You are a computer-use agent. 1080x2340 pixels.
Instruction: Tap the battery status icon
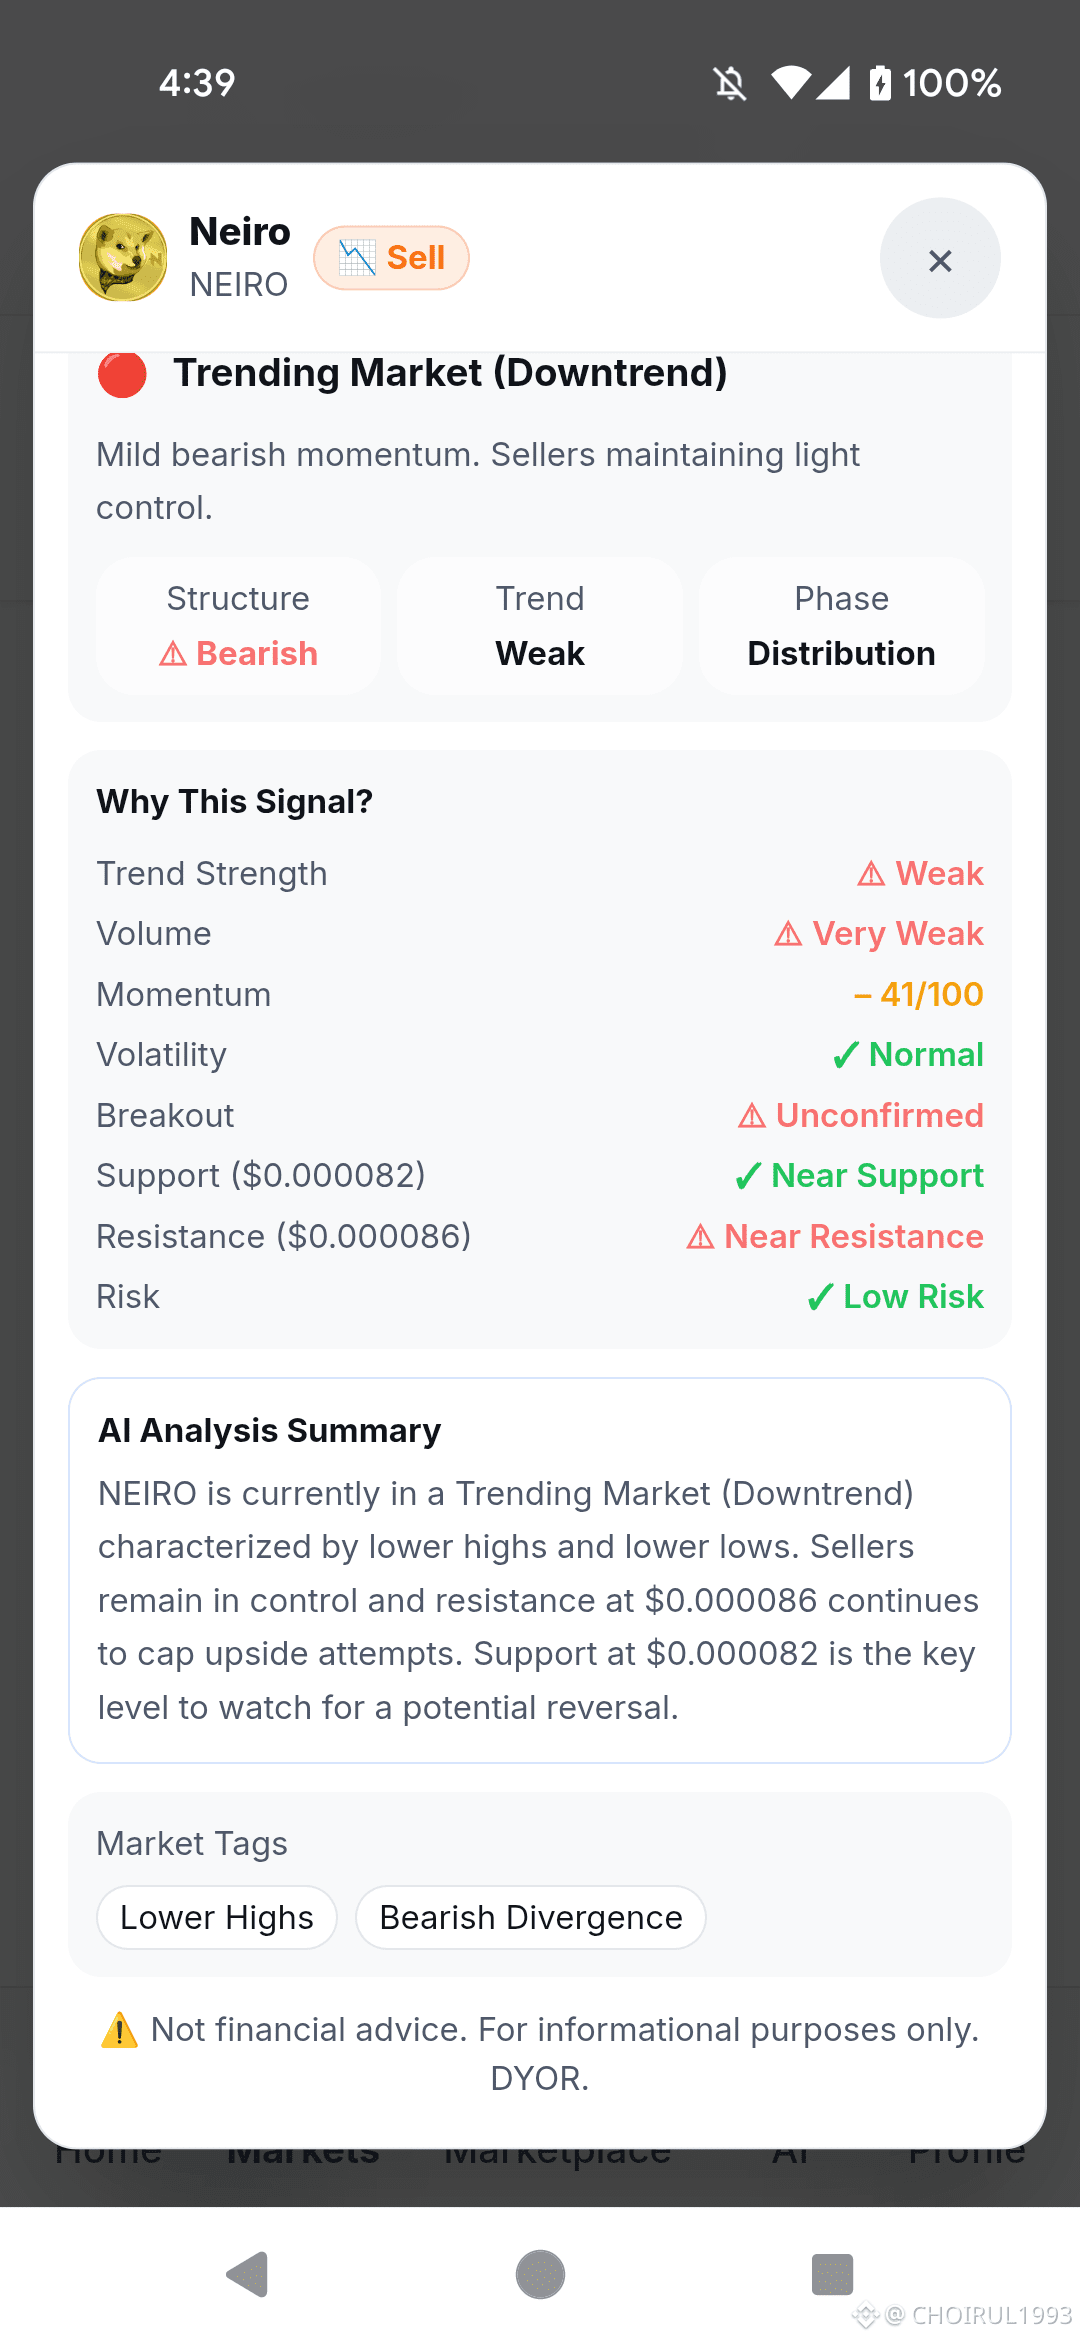(880, 83)
